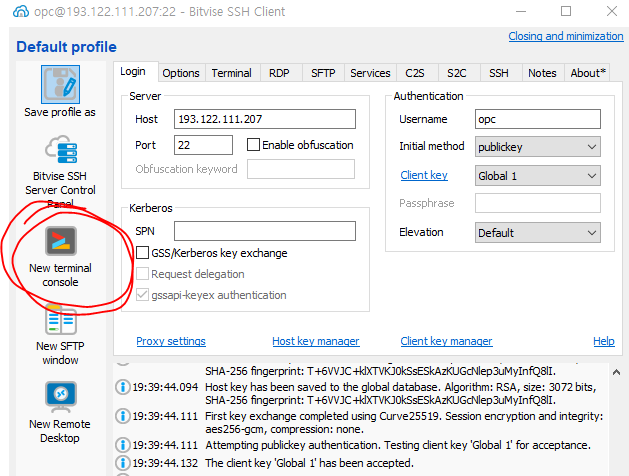Click the Help link

(604, 341)
